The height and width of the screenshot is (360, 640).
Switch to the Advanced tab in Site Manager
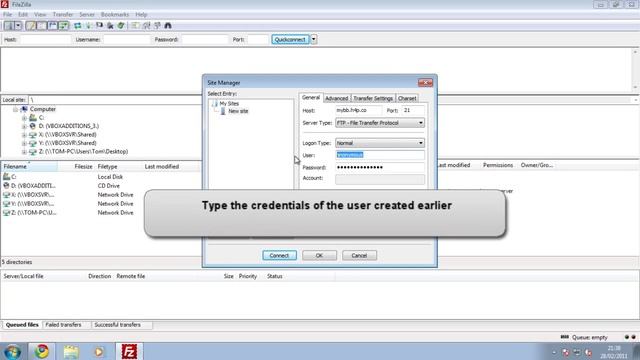coord(337,98)
